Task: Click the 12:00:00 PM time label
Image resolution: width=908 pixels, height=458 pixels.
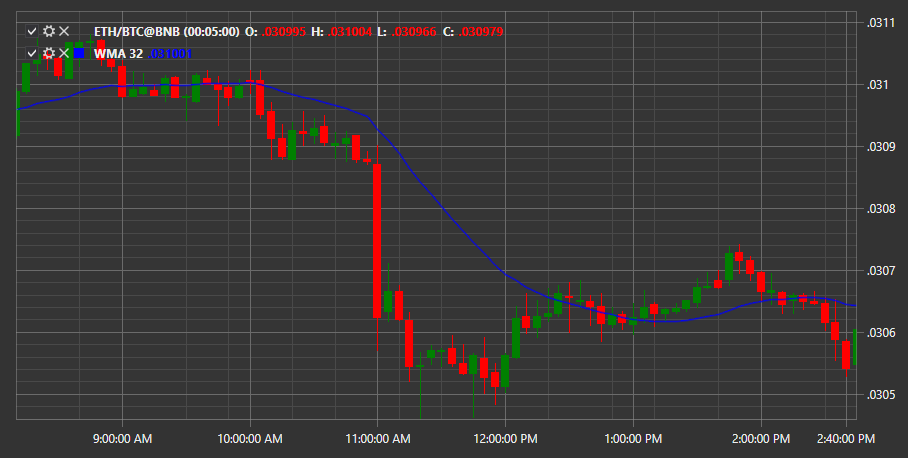Action: (505, 439)
